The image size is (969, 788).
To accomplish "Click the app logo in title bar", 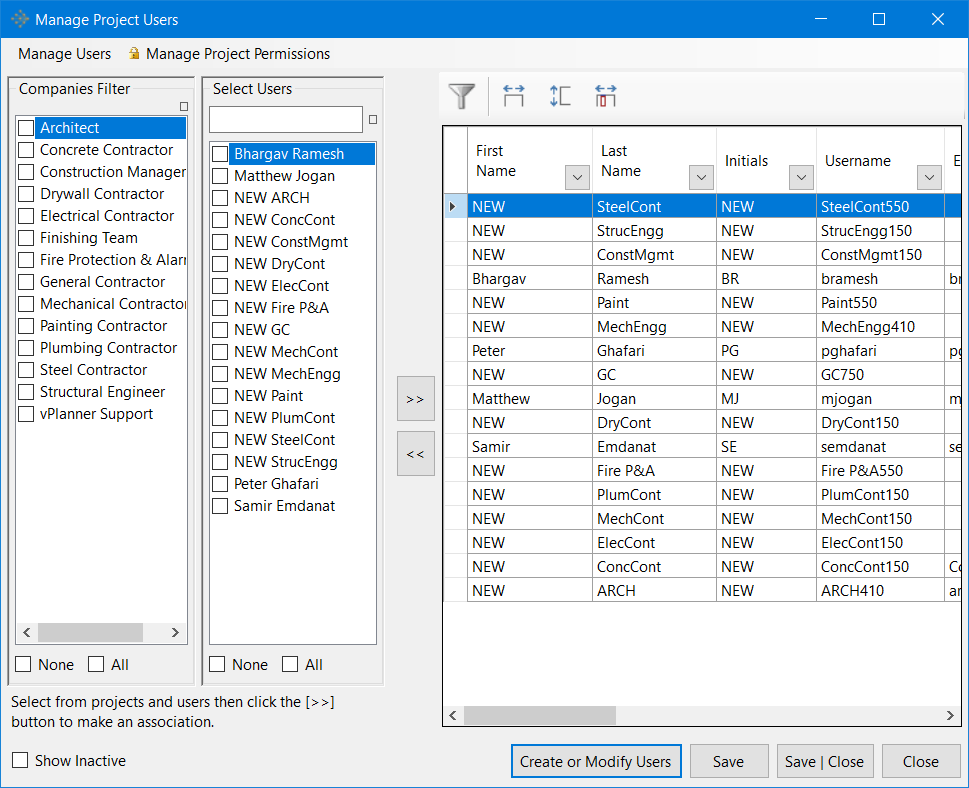I will [19, 19].
